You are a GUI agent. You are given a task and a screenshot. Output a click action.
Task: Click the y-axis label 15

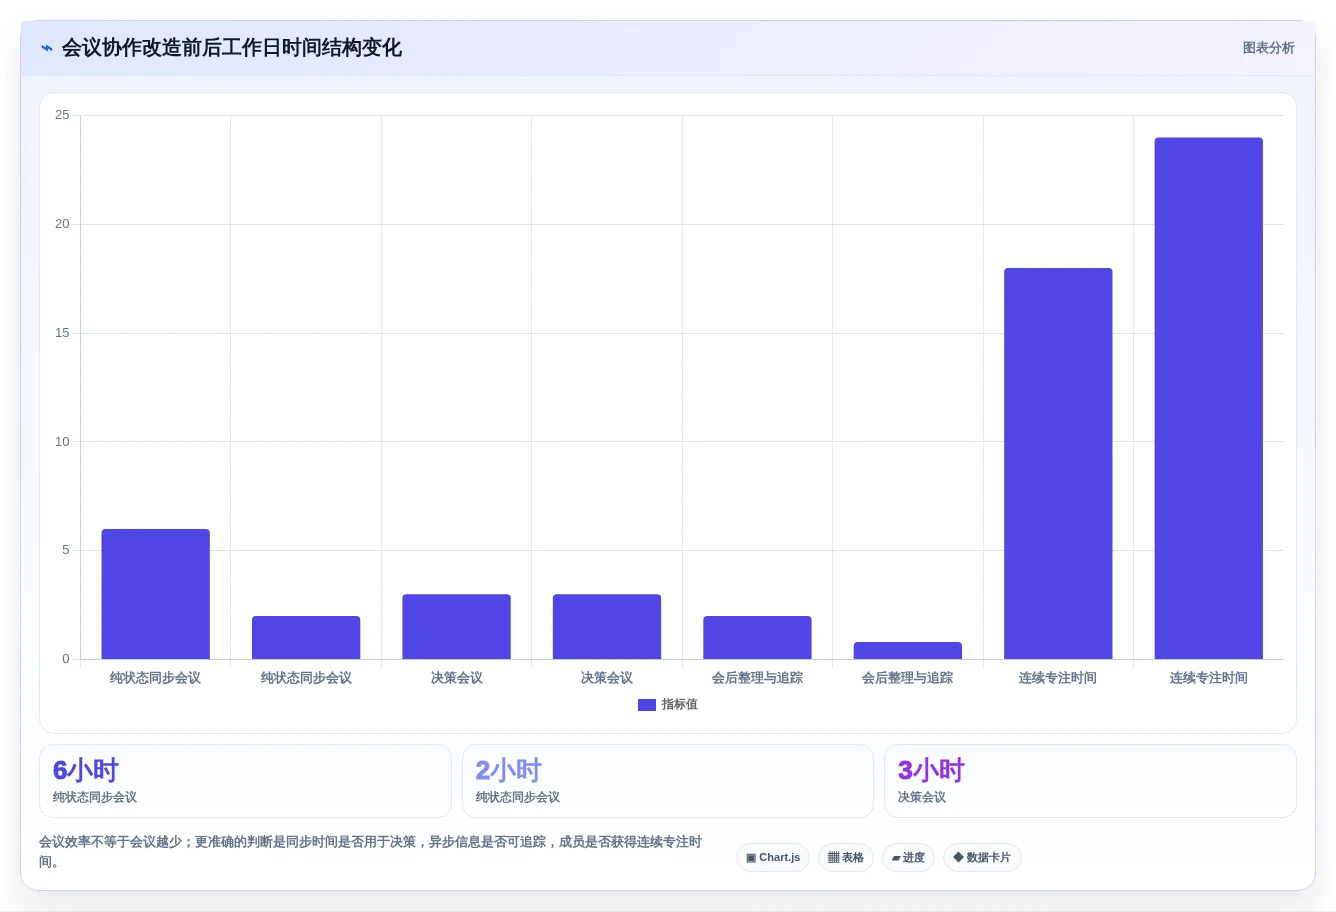click(62, 333)
